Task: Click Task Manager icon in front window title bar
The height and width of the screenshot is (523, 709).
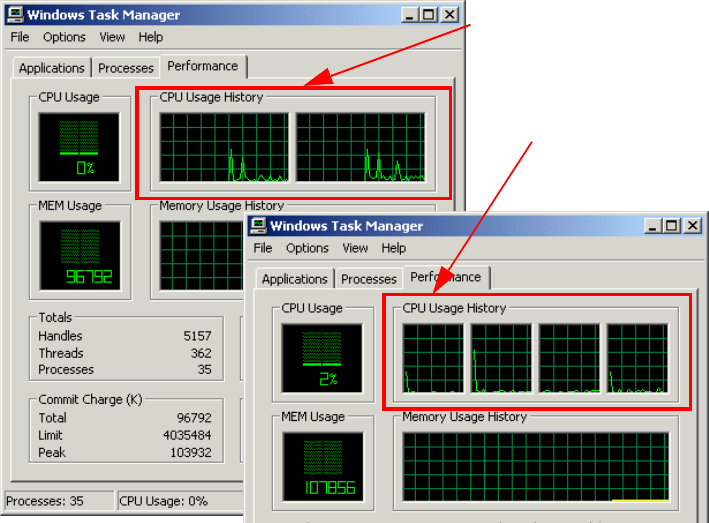Action: [258, 226]
